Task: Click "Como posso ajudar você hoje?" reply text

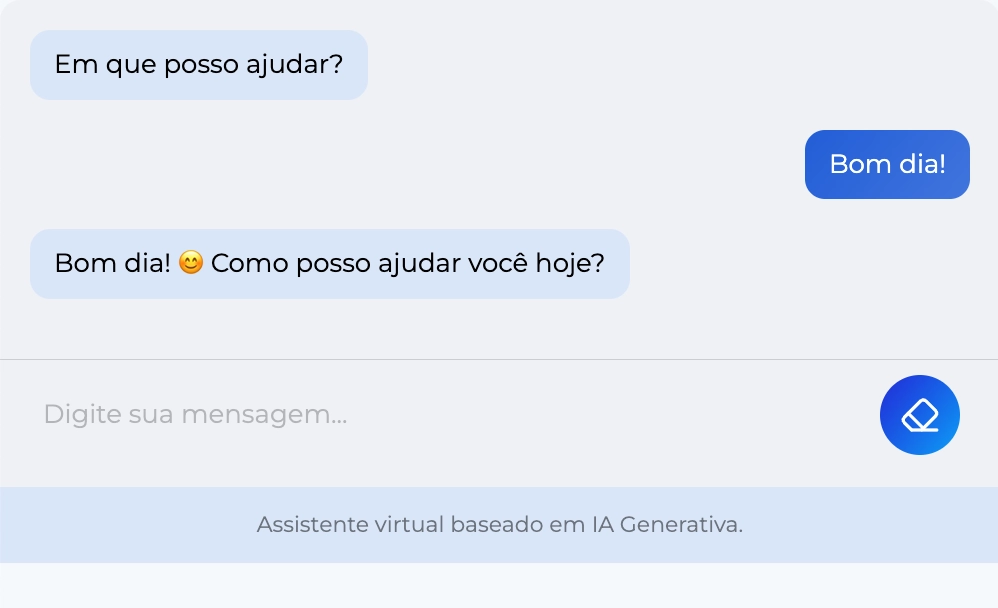Action: [408, 264]
